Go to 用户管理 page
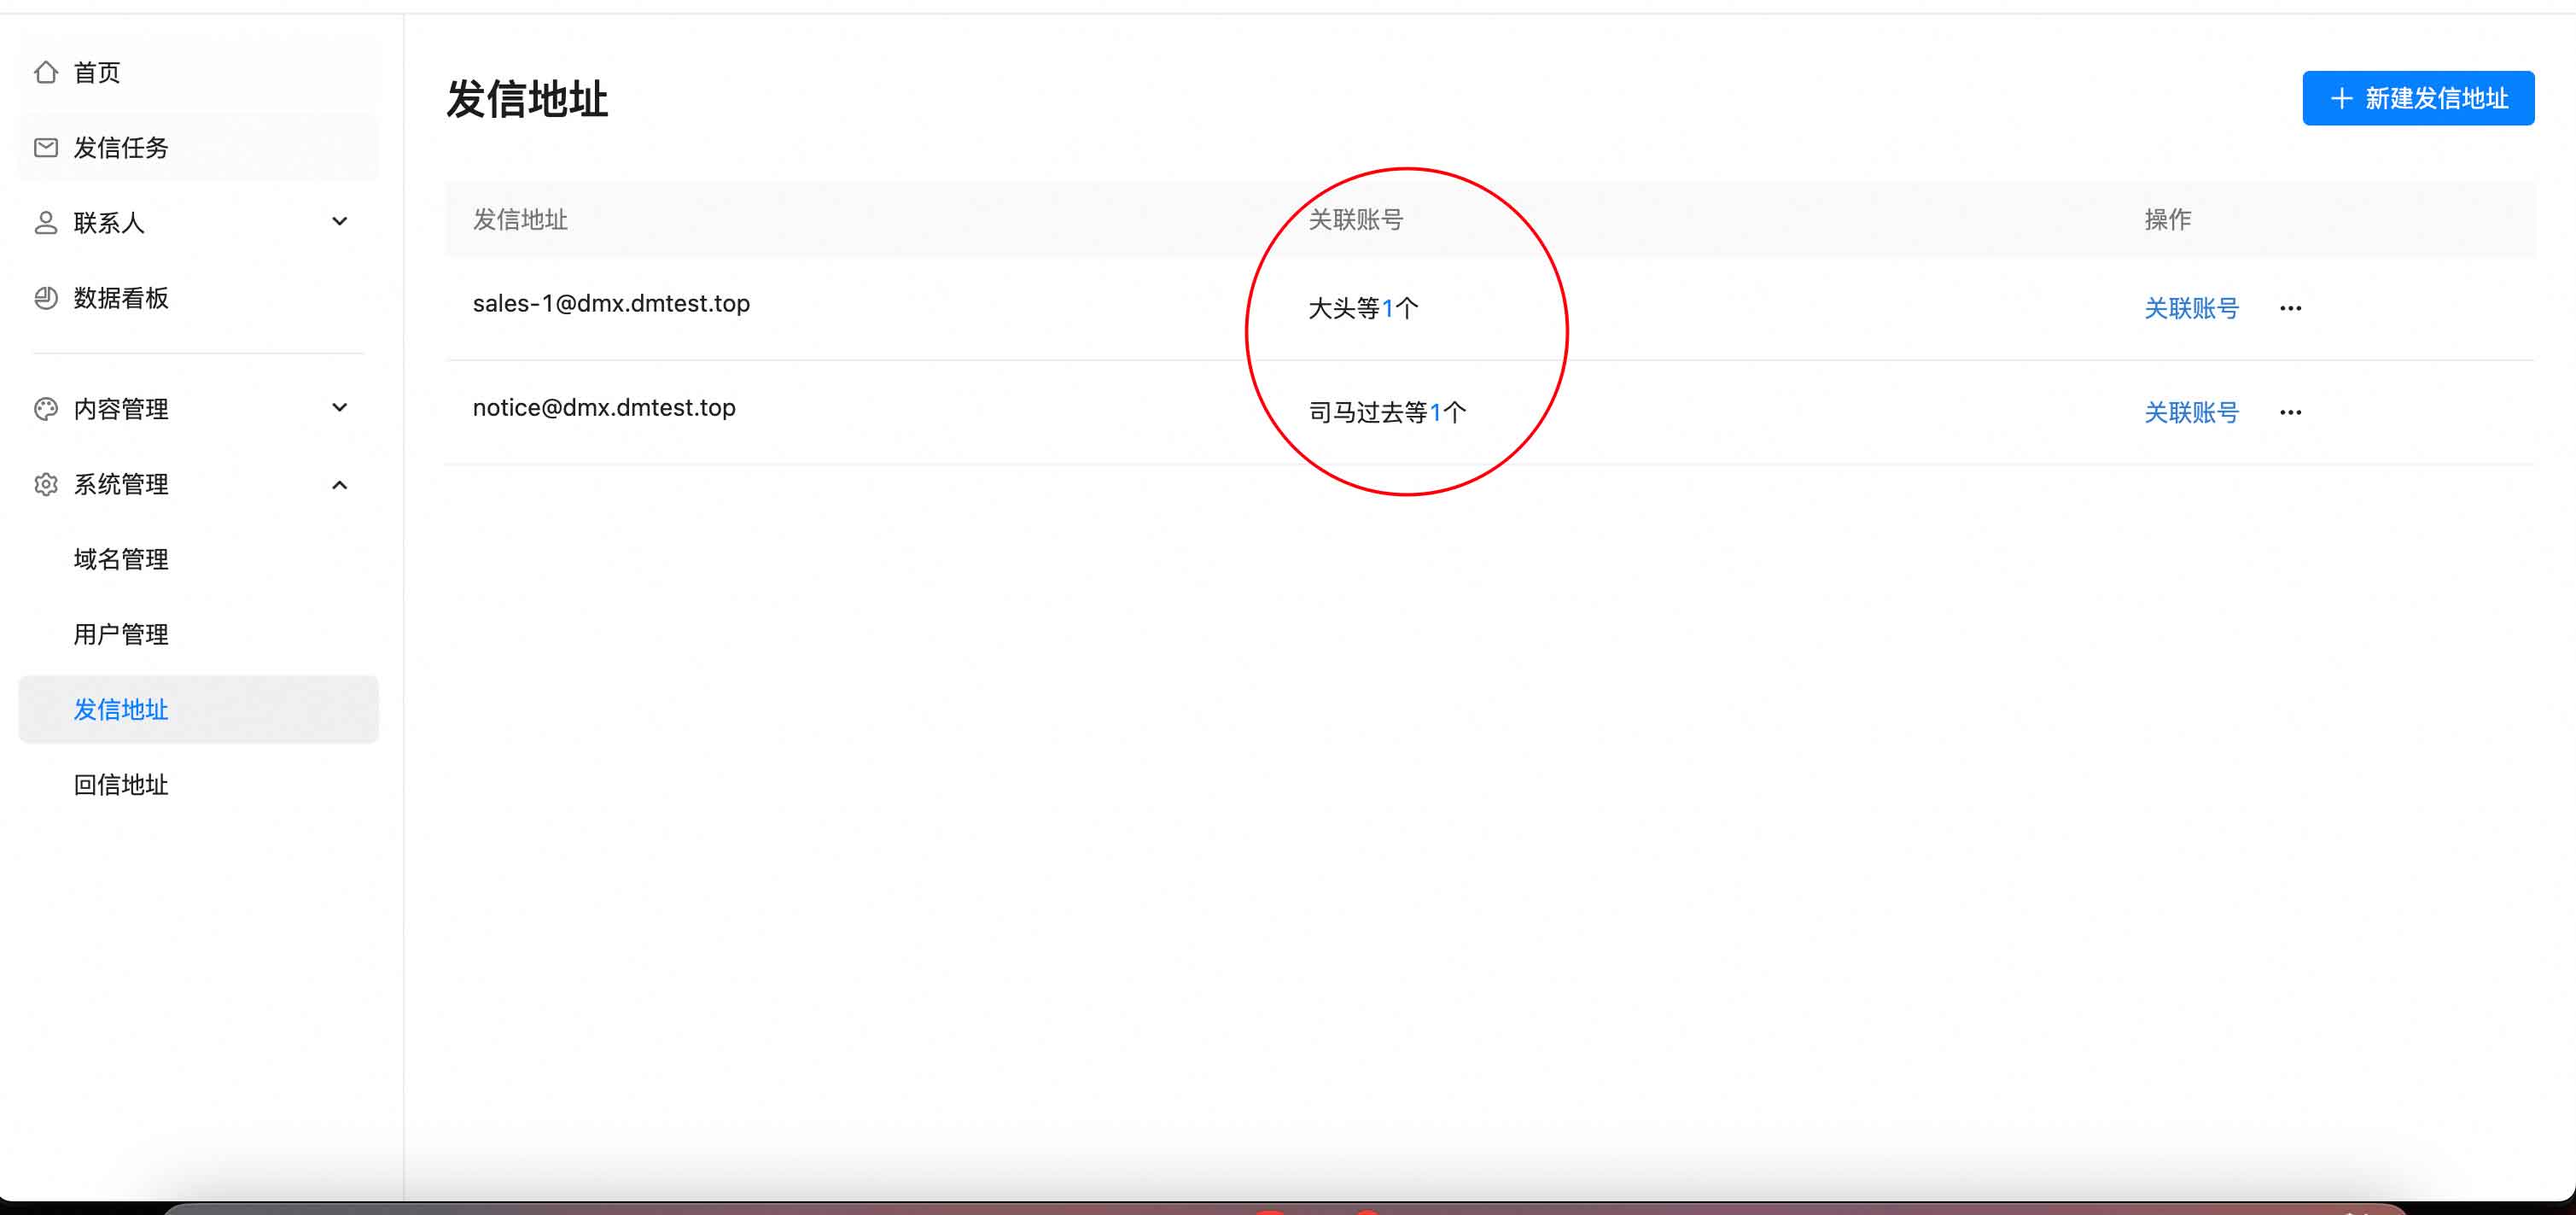This screenshot has height=1215, width=2576. coord(121,634)
